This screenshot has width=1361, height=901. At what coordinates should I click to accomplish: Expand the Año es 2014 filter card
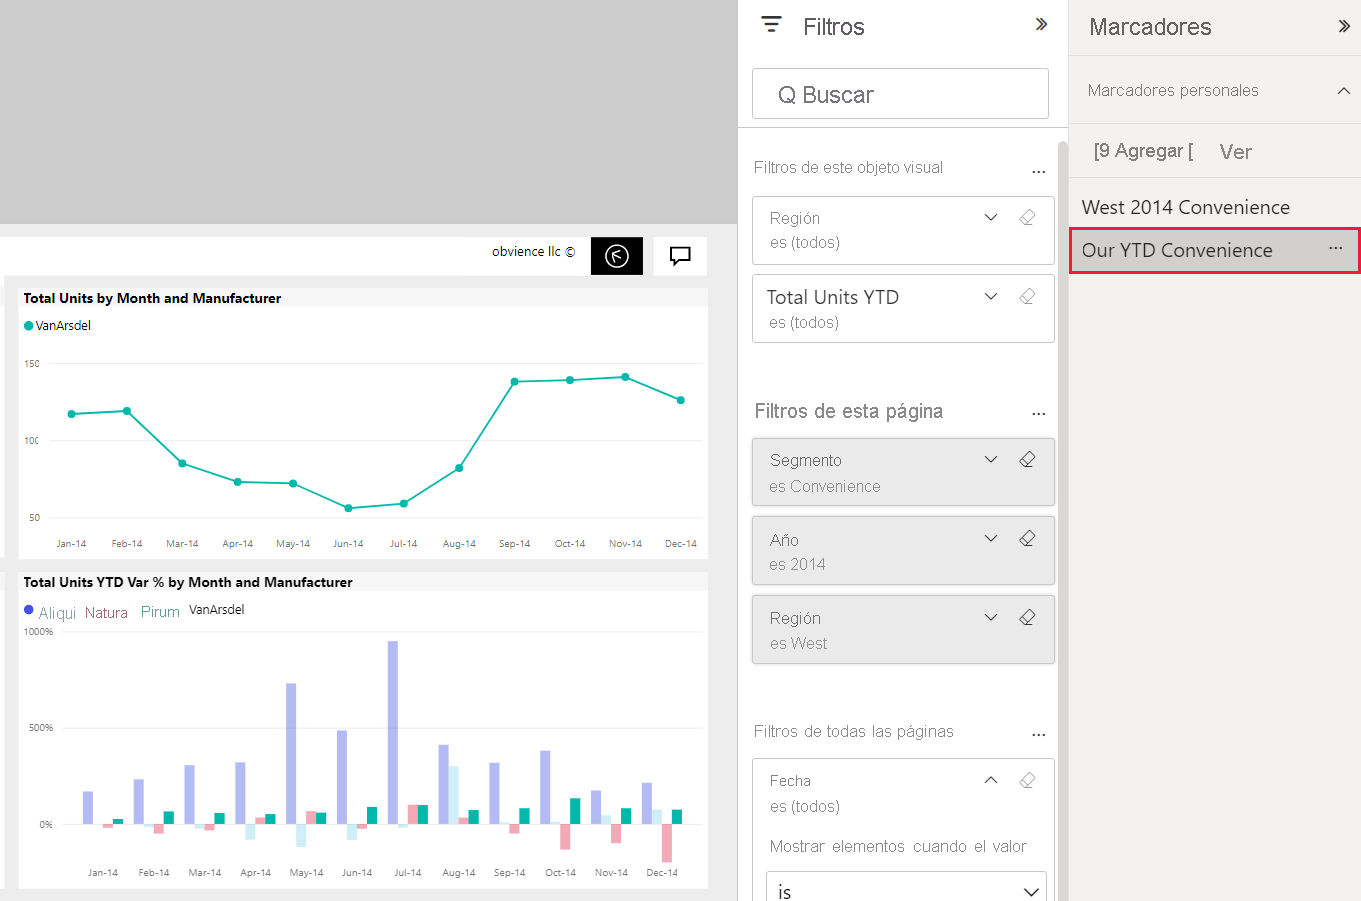click(x=991, y=538)
